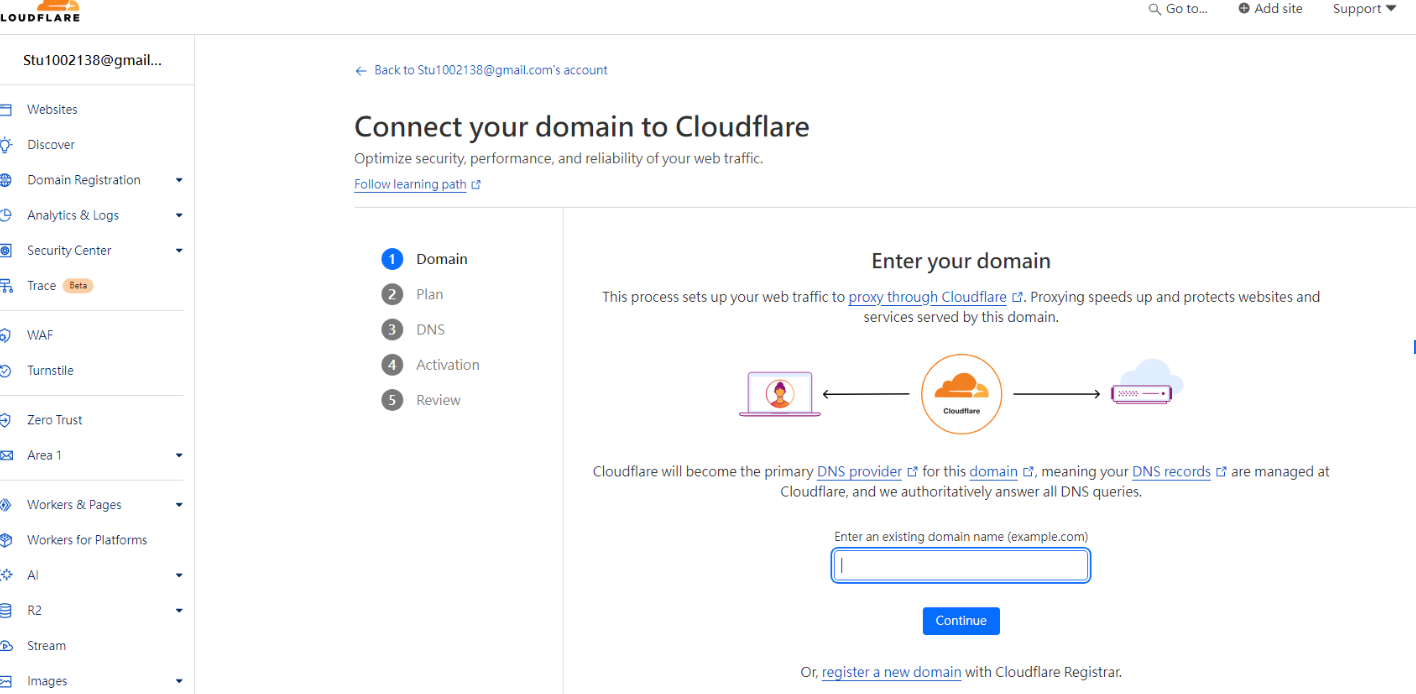Expand the R2 section arrow
This screenshot has height=694, width=1416.
point(179,610)
